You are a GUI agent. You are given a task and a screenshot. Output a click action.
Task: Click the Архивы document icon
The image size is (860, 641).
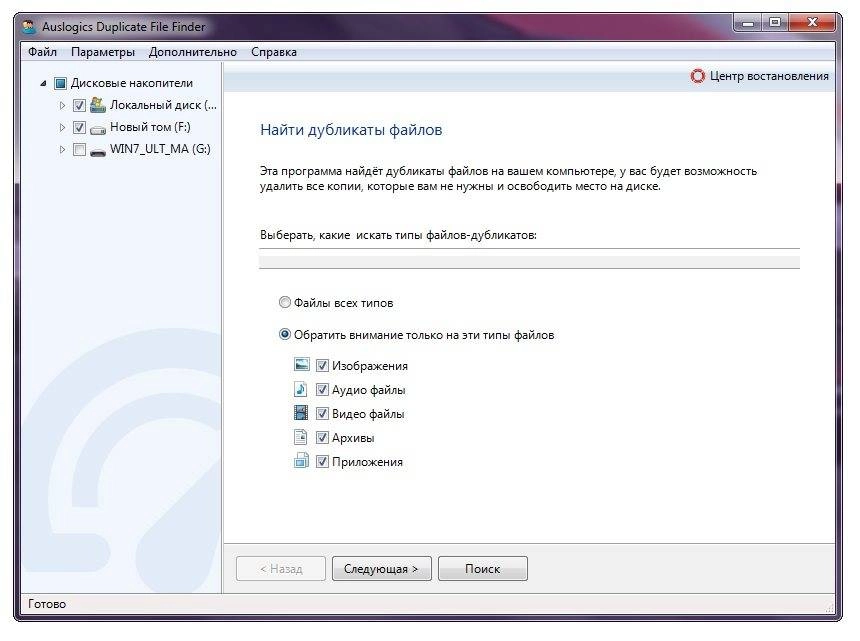[x=301, y=437]
